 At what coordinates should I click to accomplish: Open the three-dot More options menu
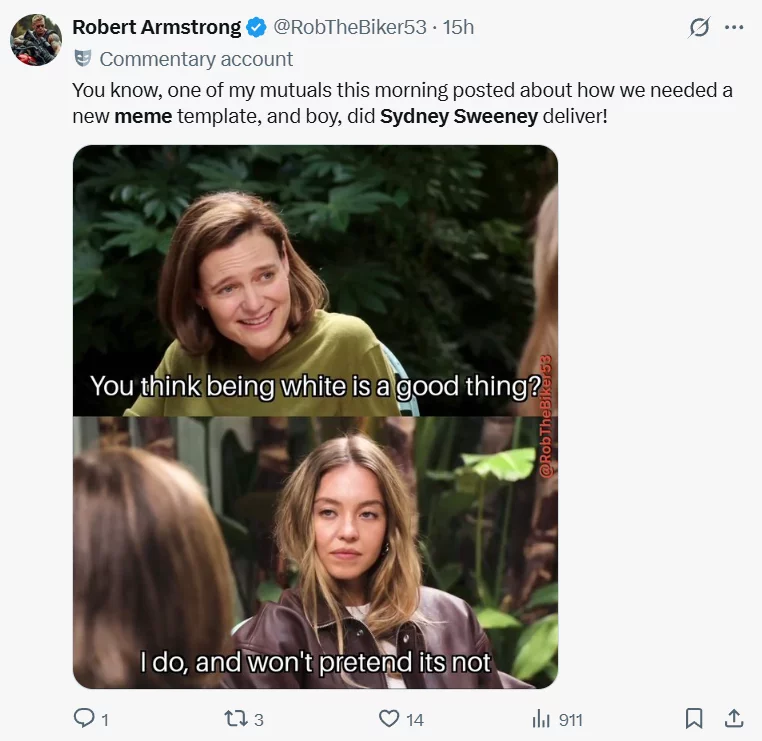734,28
